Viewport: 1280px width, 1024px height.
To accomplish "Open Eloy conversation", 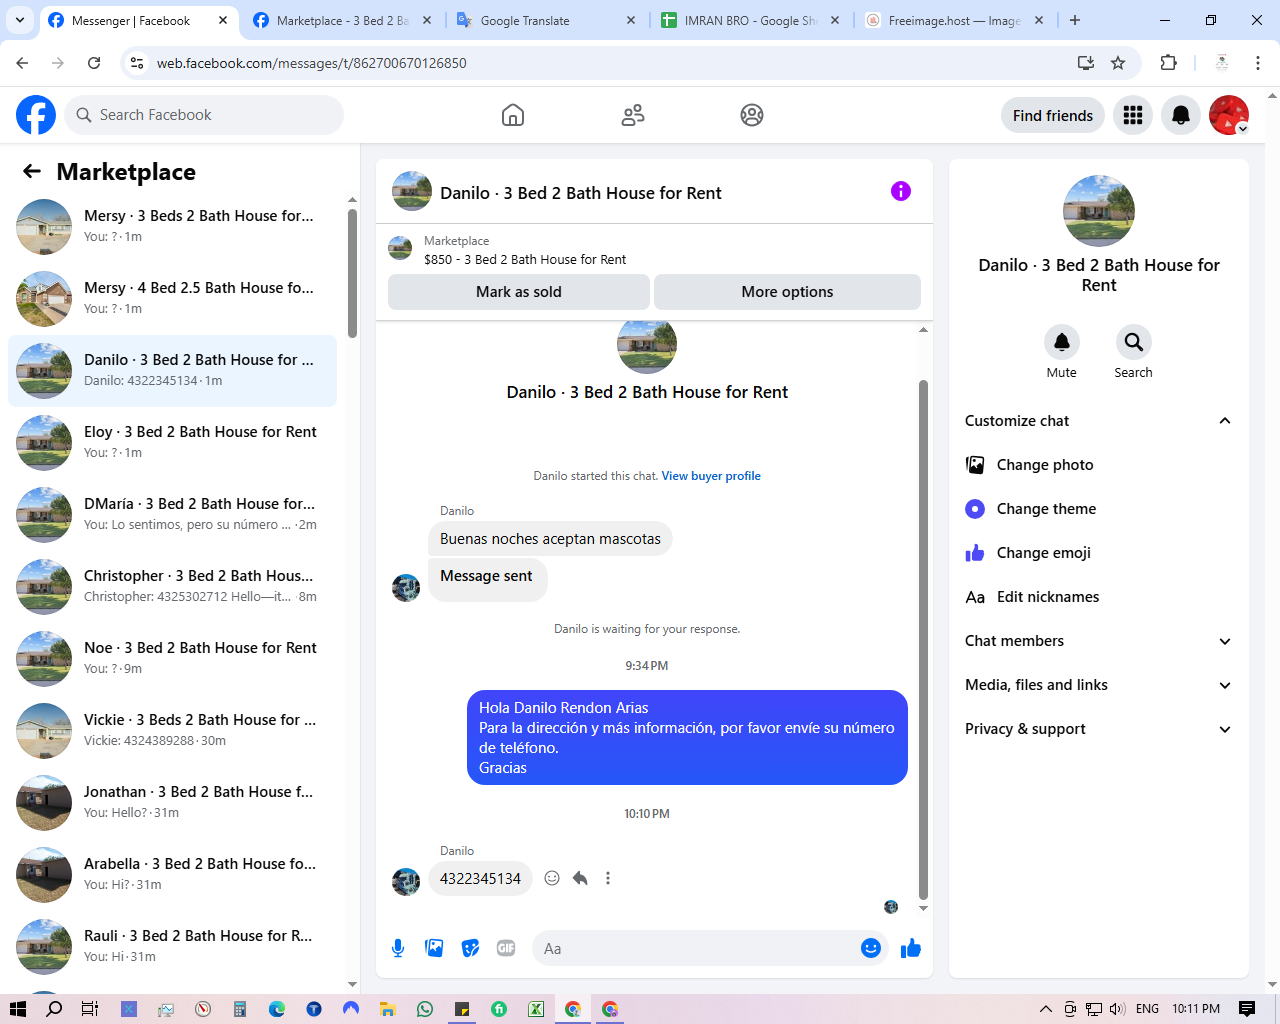I will (x=172, y=442).
